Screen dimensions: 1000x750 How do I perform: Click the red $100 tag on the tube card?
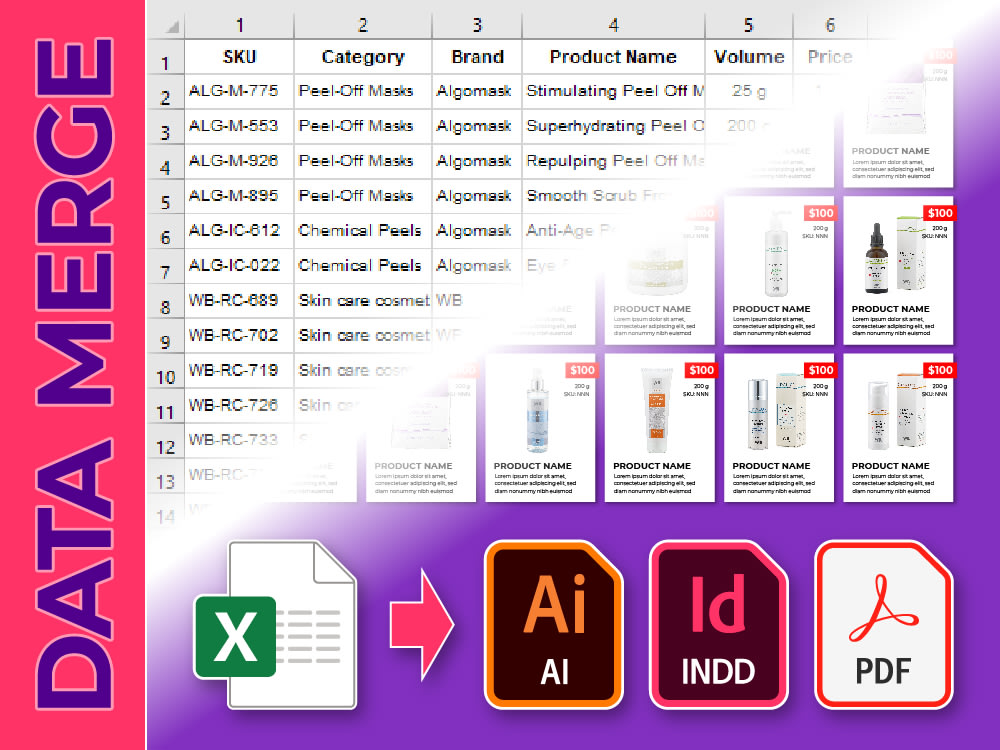pyautogui.click(x=700, y=370)
